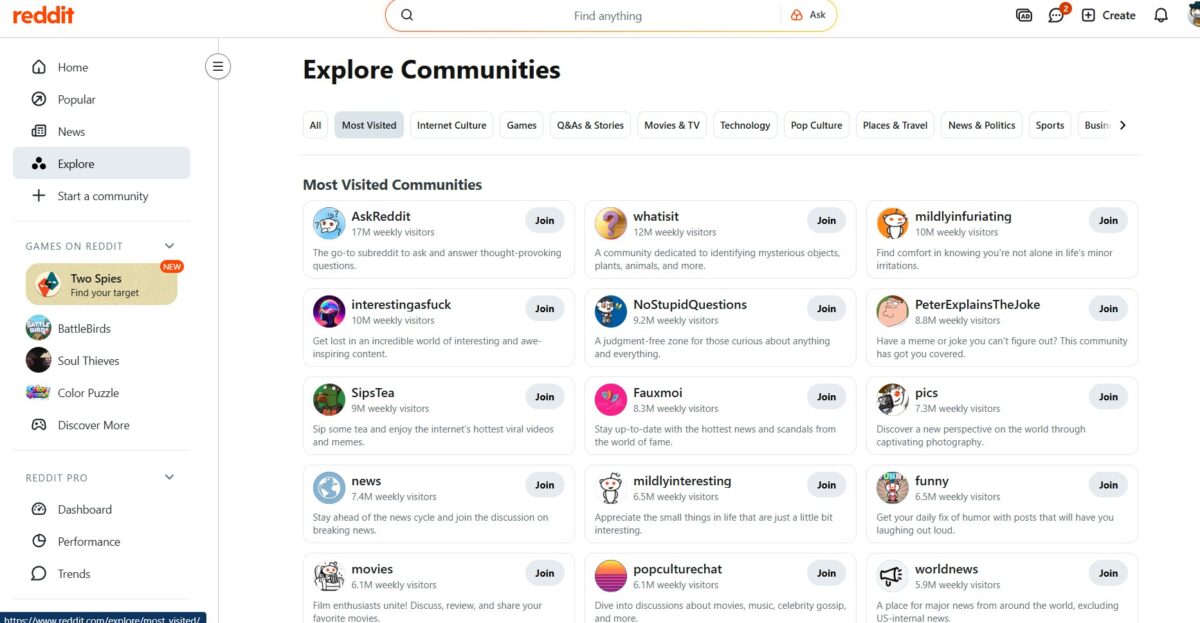The image size is (1200, 623).
Task: Open the Dashboard in Reddit Pro
Action: tap(84, 509)
